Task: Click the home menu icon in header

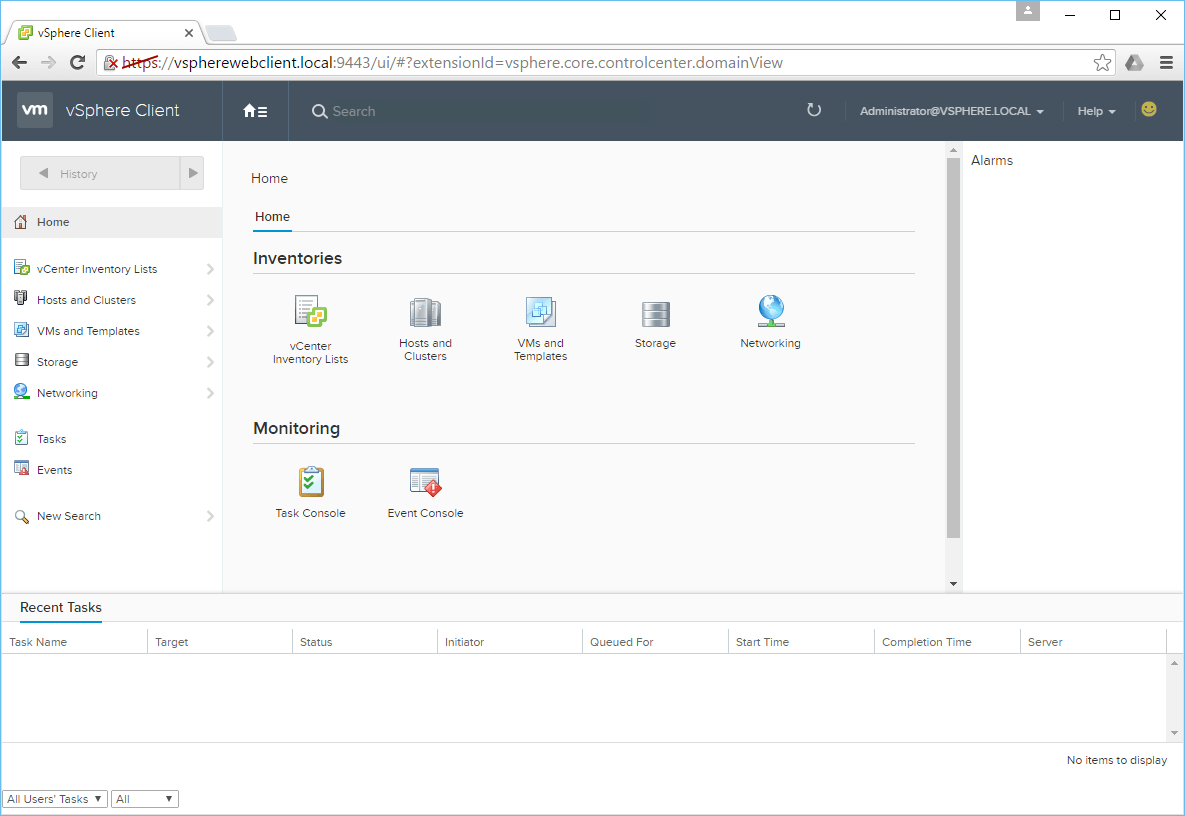Action: point(255,111)
